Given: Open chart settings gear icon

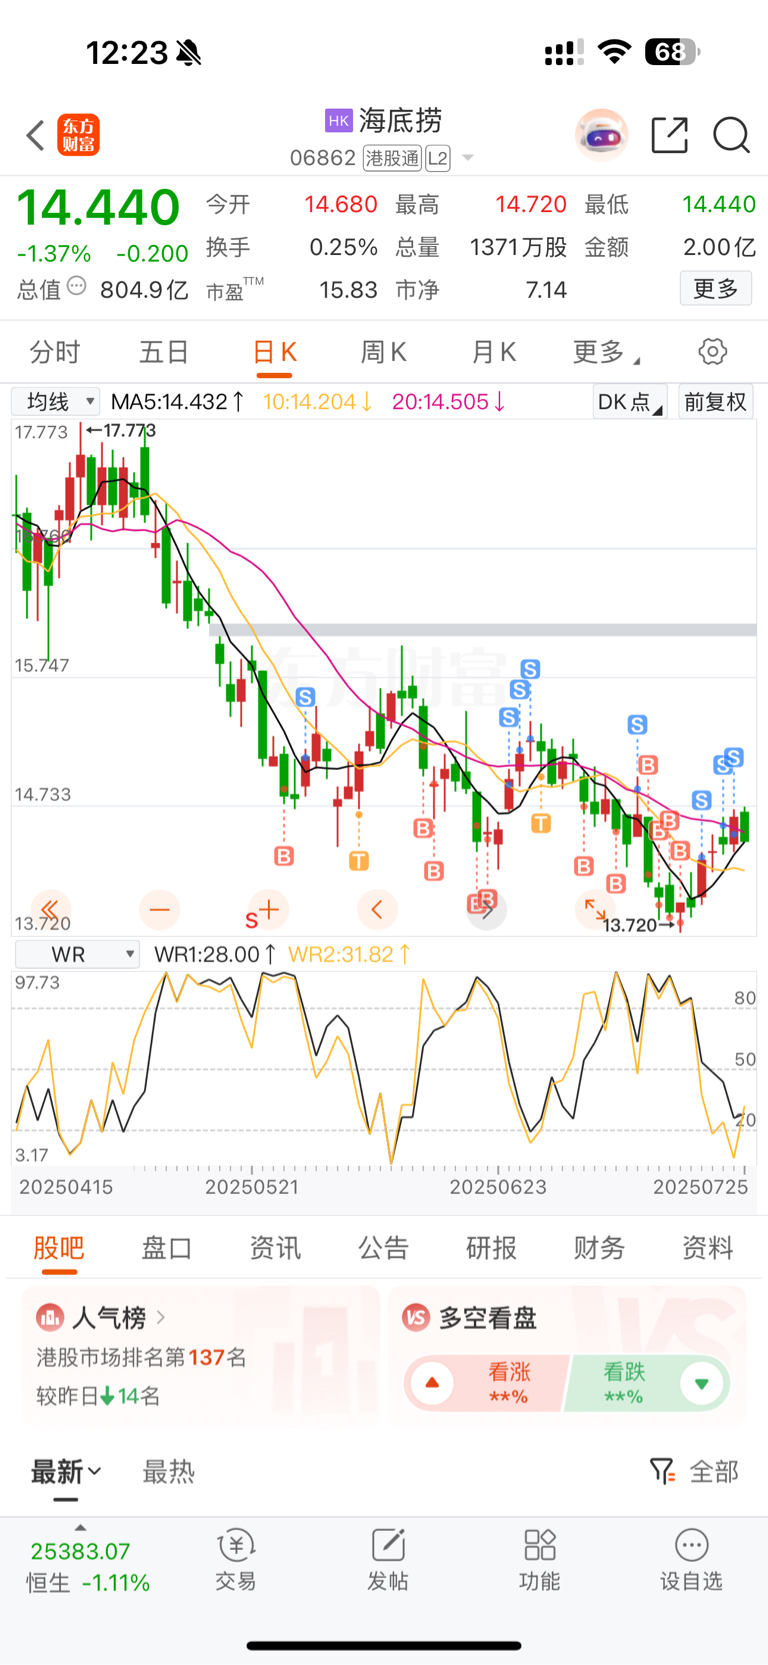Looking at the screenshot, I should point(712,351).
